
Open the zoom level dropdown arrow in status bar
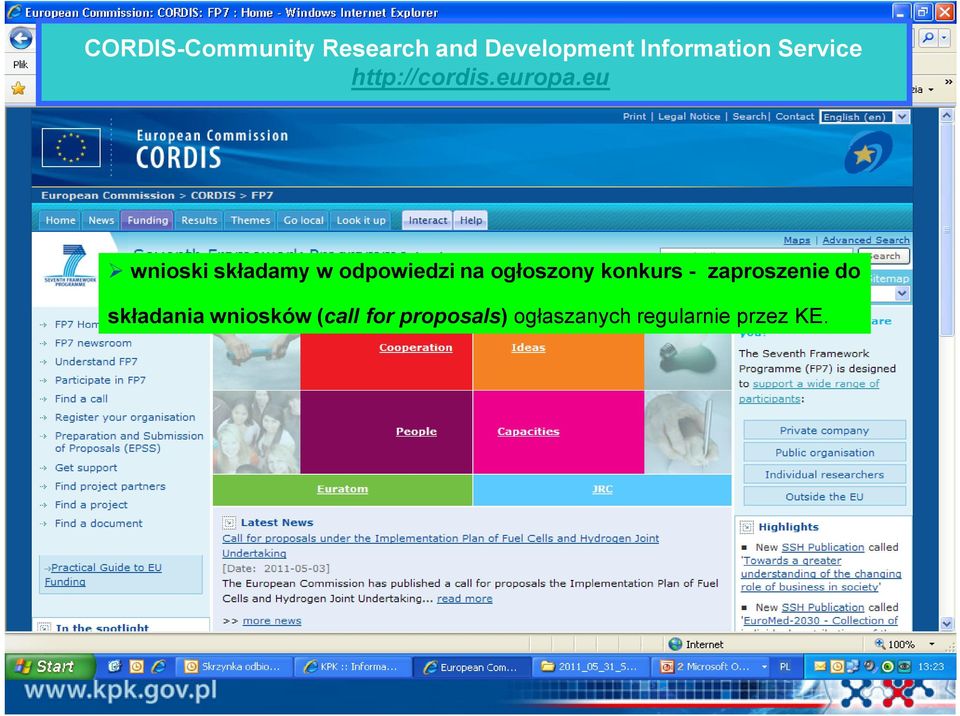tap(932, 644)
